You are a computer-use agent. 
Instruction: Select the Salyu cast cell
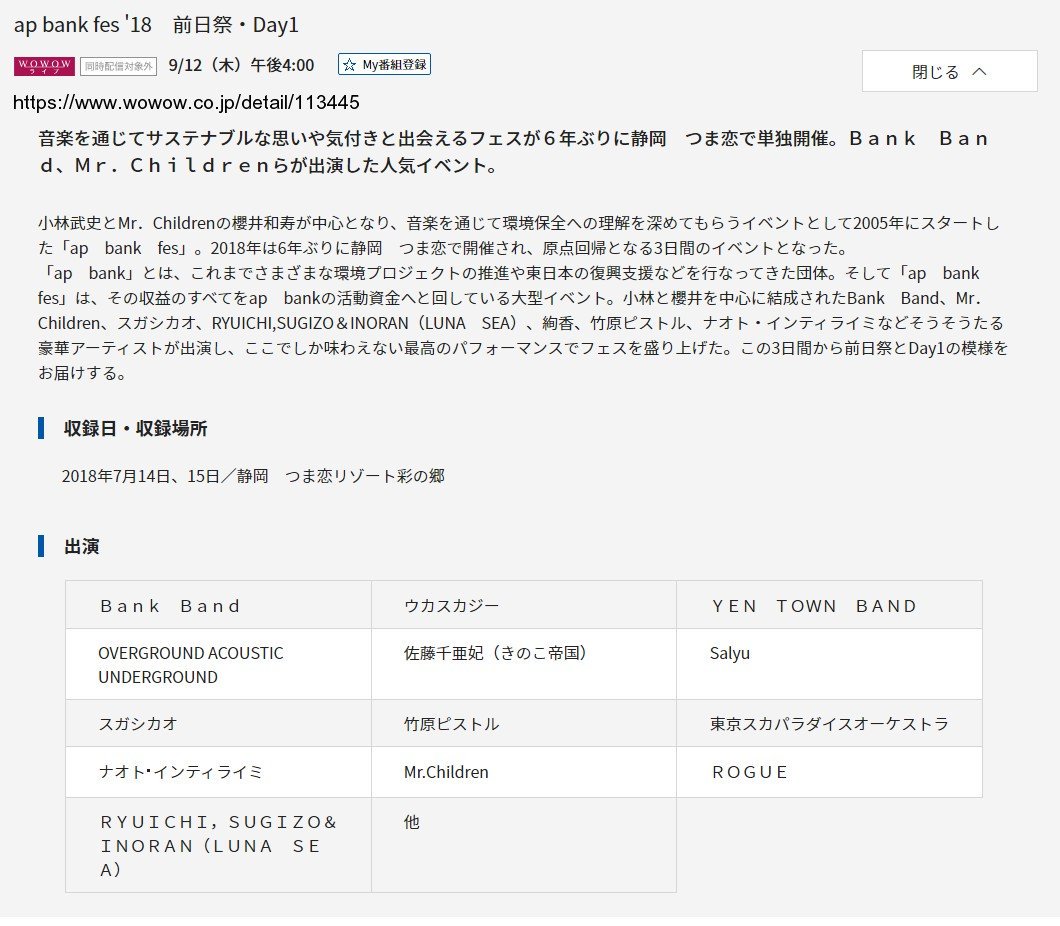tap(829, 664)
